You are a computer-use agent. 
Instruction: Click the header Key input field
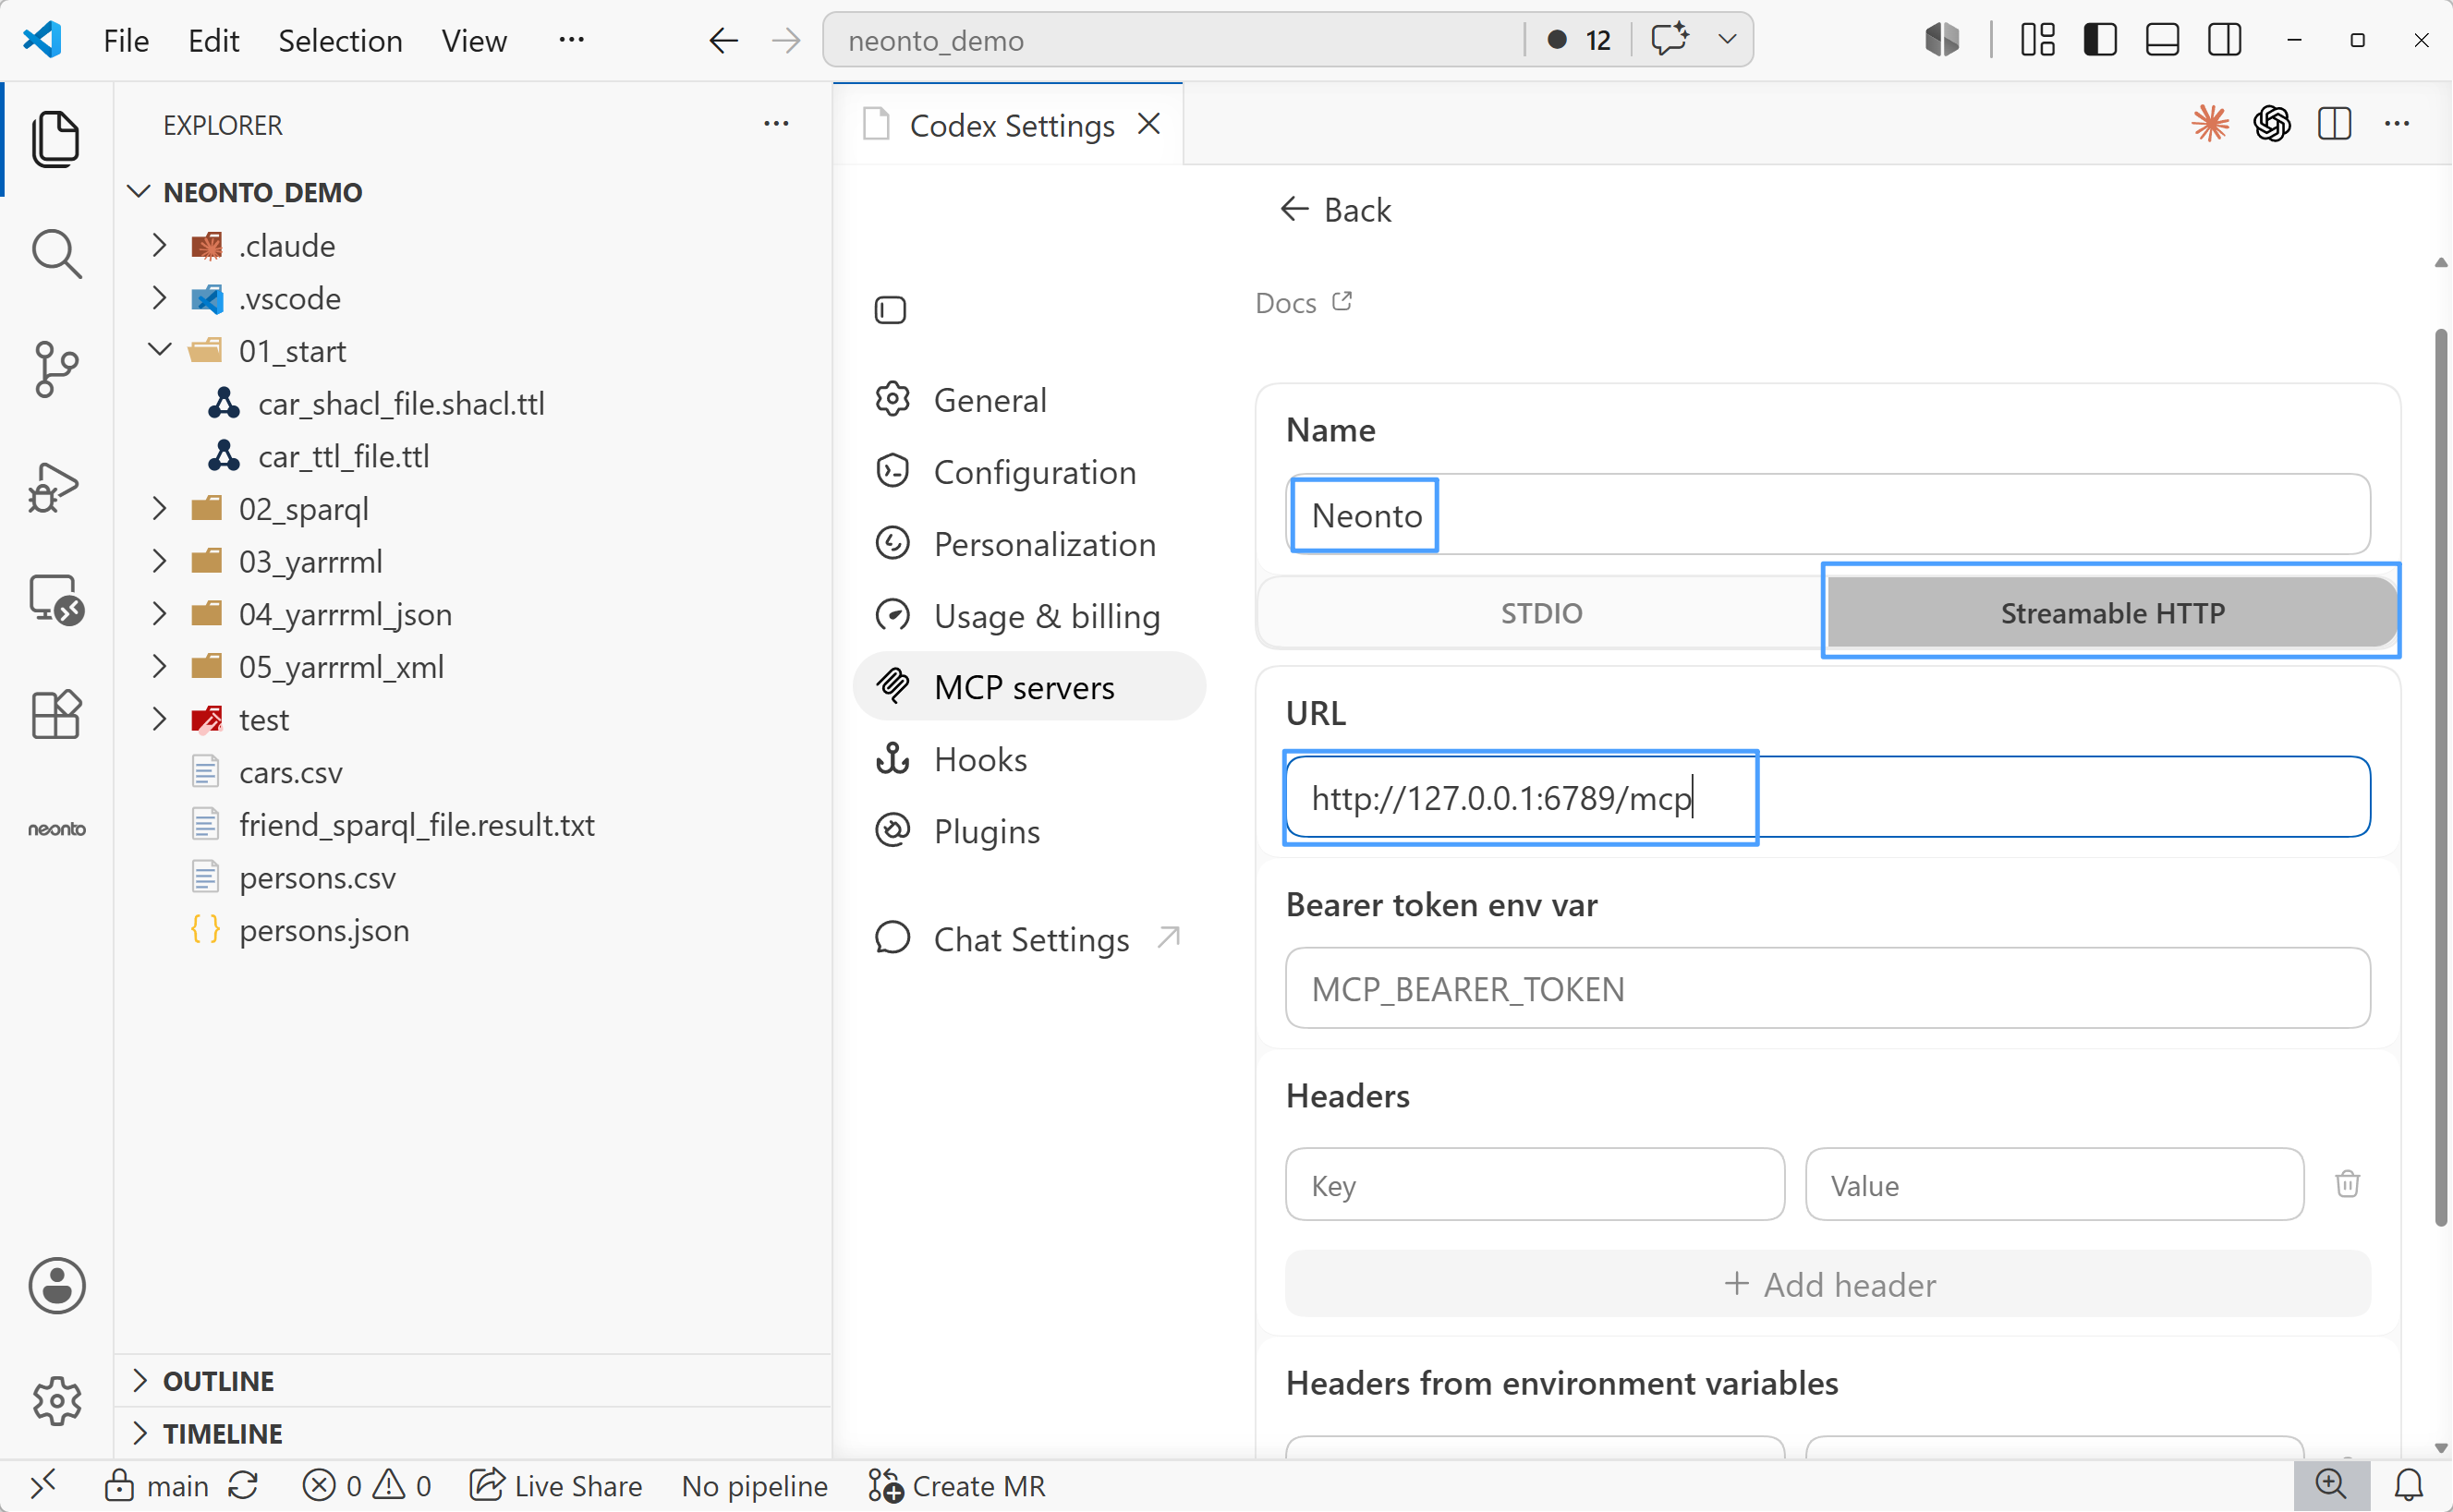(x=1535, y=1184)
